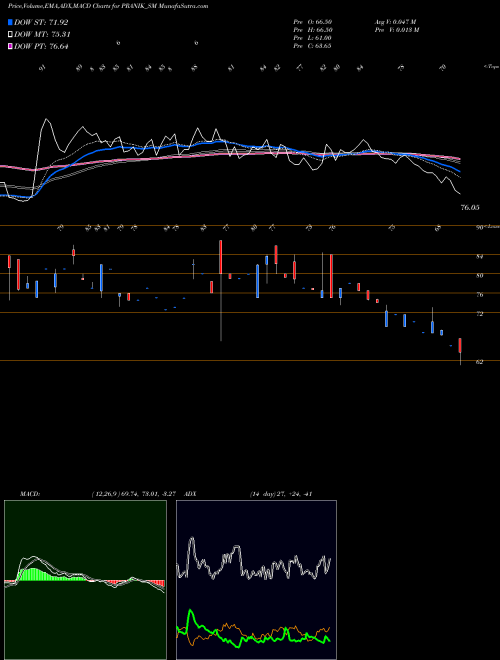
Task: Open the green MACD histogram panel
Action: pyautogui.click(x=85, y=580)
